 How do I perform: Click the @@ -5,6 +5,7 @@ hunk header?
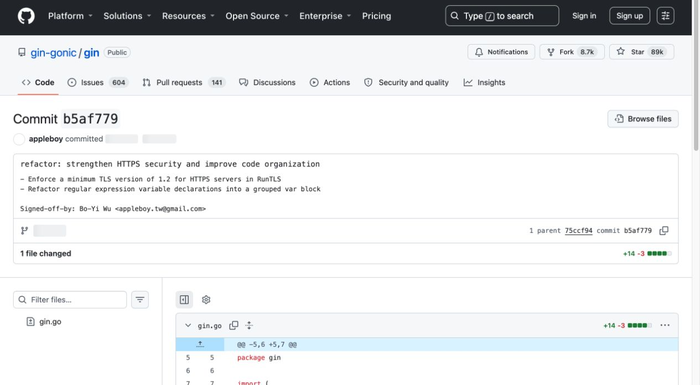(x=267, y=344)
